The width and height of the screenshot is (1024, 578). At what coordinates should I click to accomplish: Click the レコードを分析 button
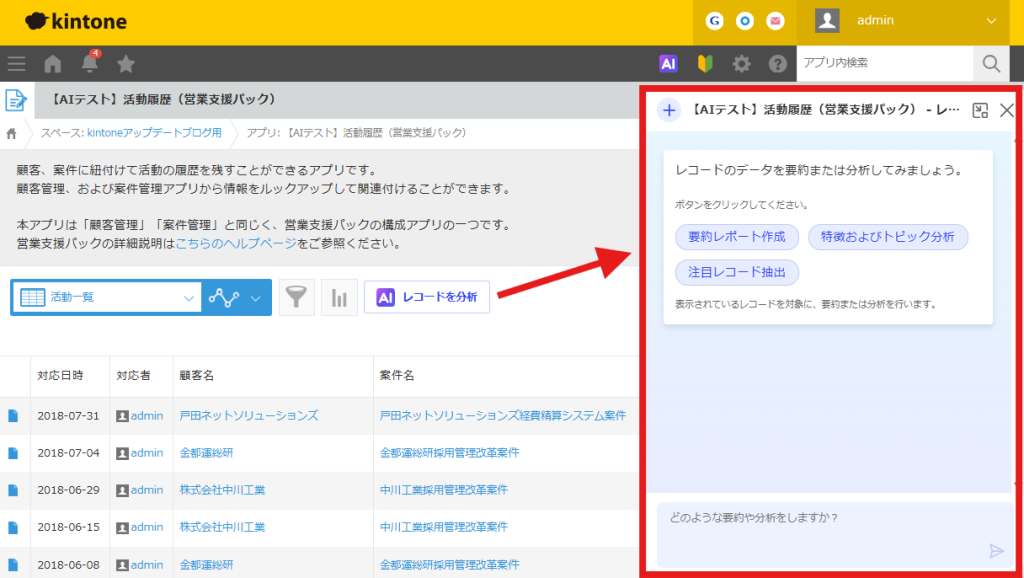pyautogui.click(x=427, y=297)
